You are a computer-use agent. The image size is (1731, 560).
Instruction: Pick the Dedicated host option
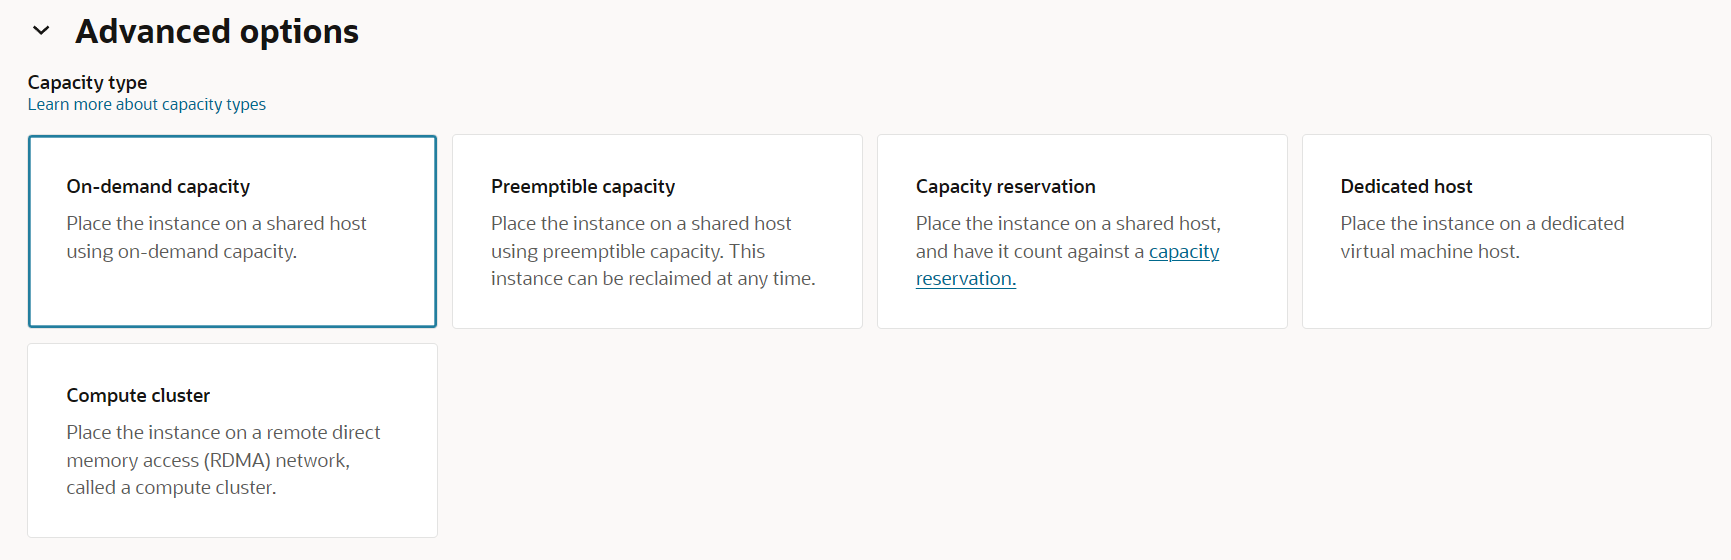tap(1507, 231)
